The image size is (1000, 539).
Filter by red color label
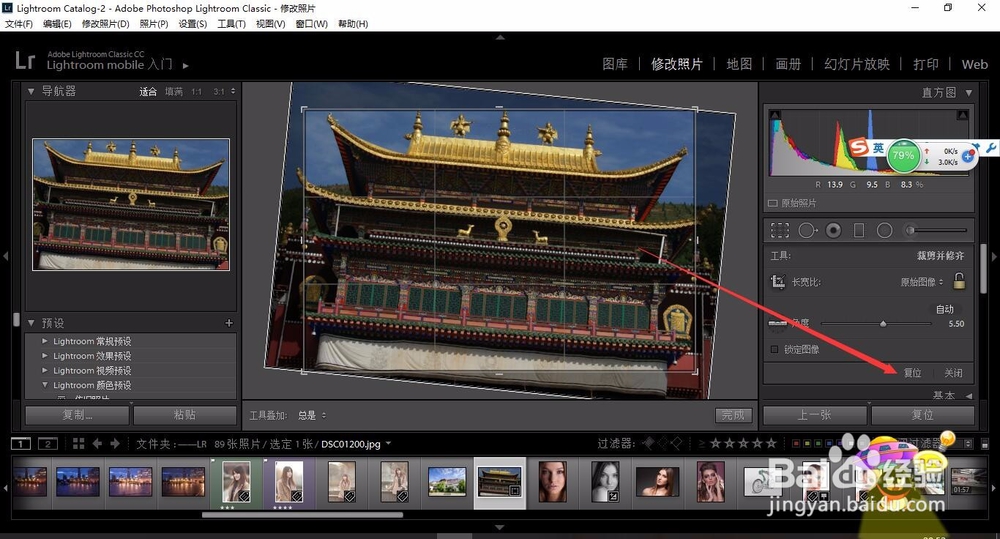(796, 443)
